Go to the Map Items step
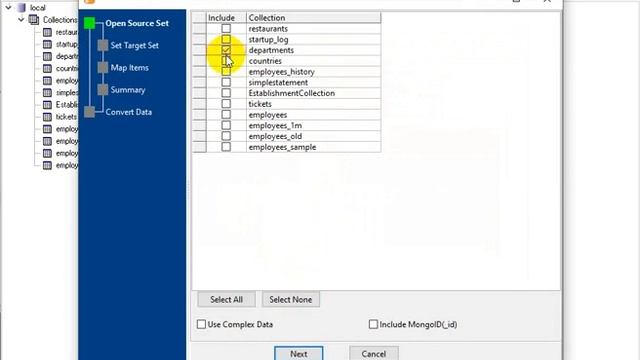This screenshot has height=360, width=640. click(129, 68)
